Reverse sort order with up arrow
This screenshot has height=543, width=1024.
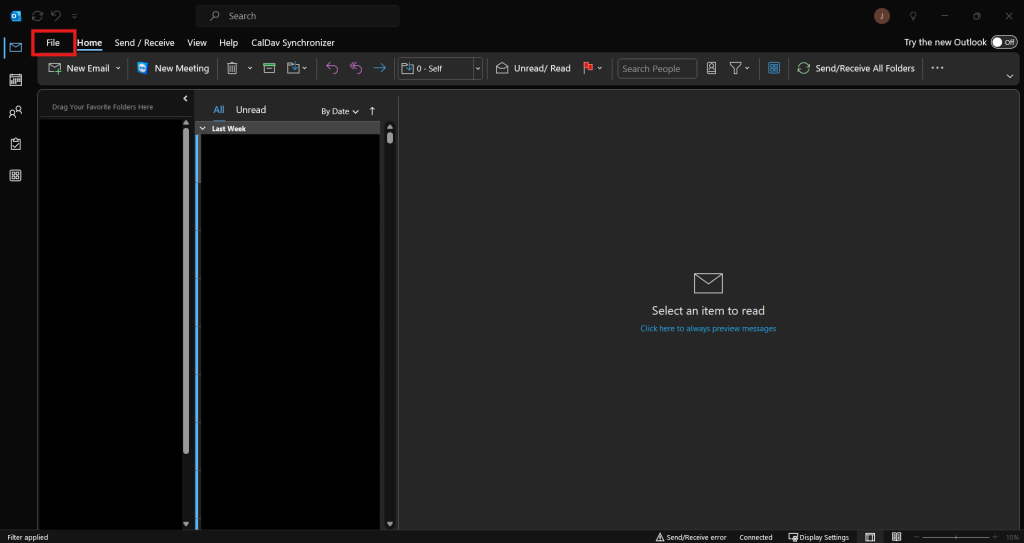tap(372, 111)
